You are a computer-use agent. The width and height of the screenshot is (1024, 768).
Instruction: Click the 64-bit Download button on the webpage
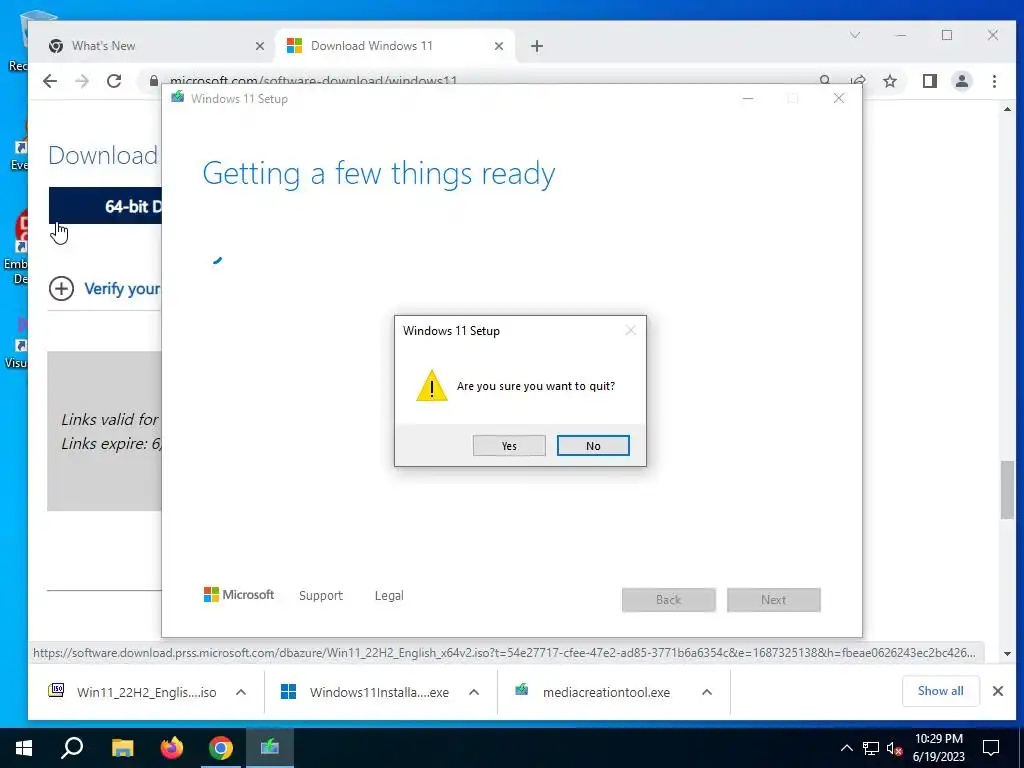[105, 206]
